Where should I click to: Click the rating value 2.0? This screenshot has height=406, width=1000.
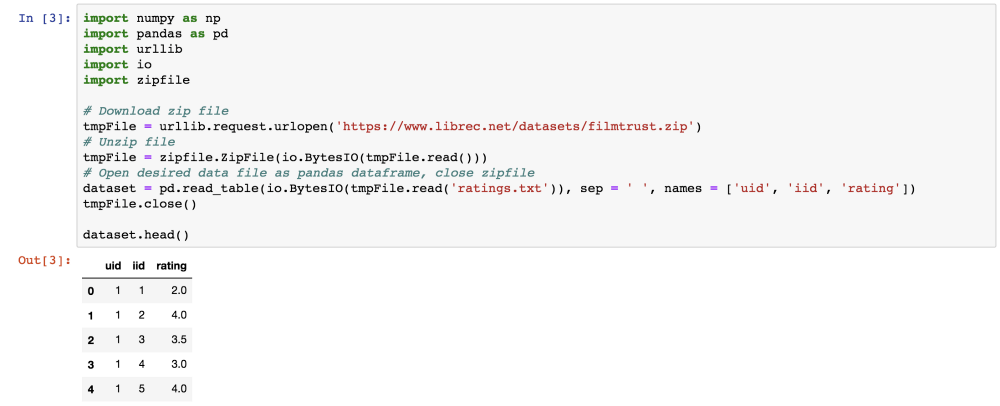[x=178, y=290]
